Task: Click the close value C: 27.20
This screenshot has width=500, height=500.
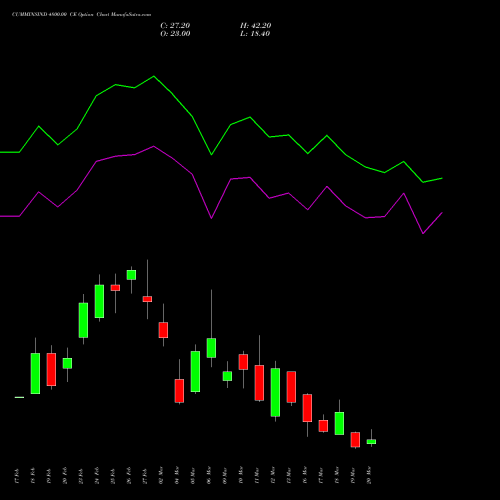Action: point(175,26)
